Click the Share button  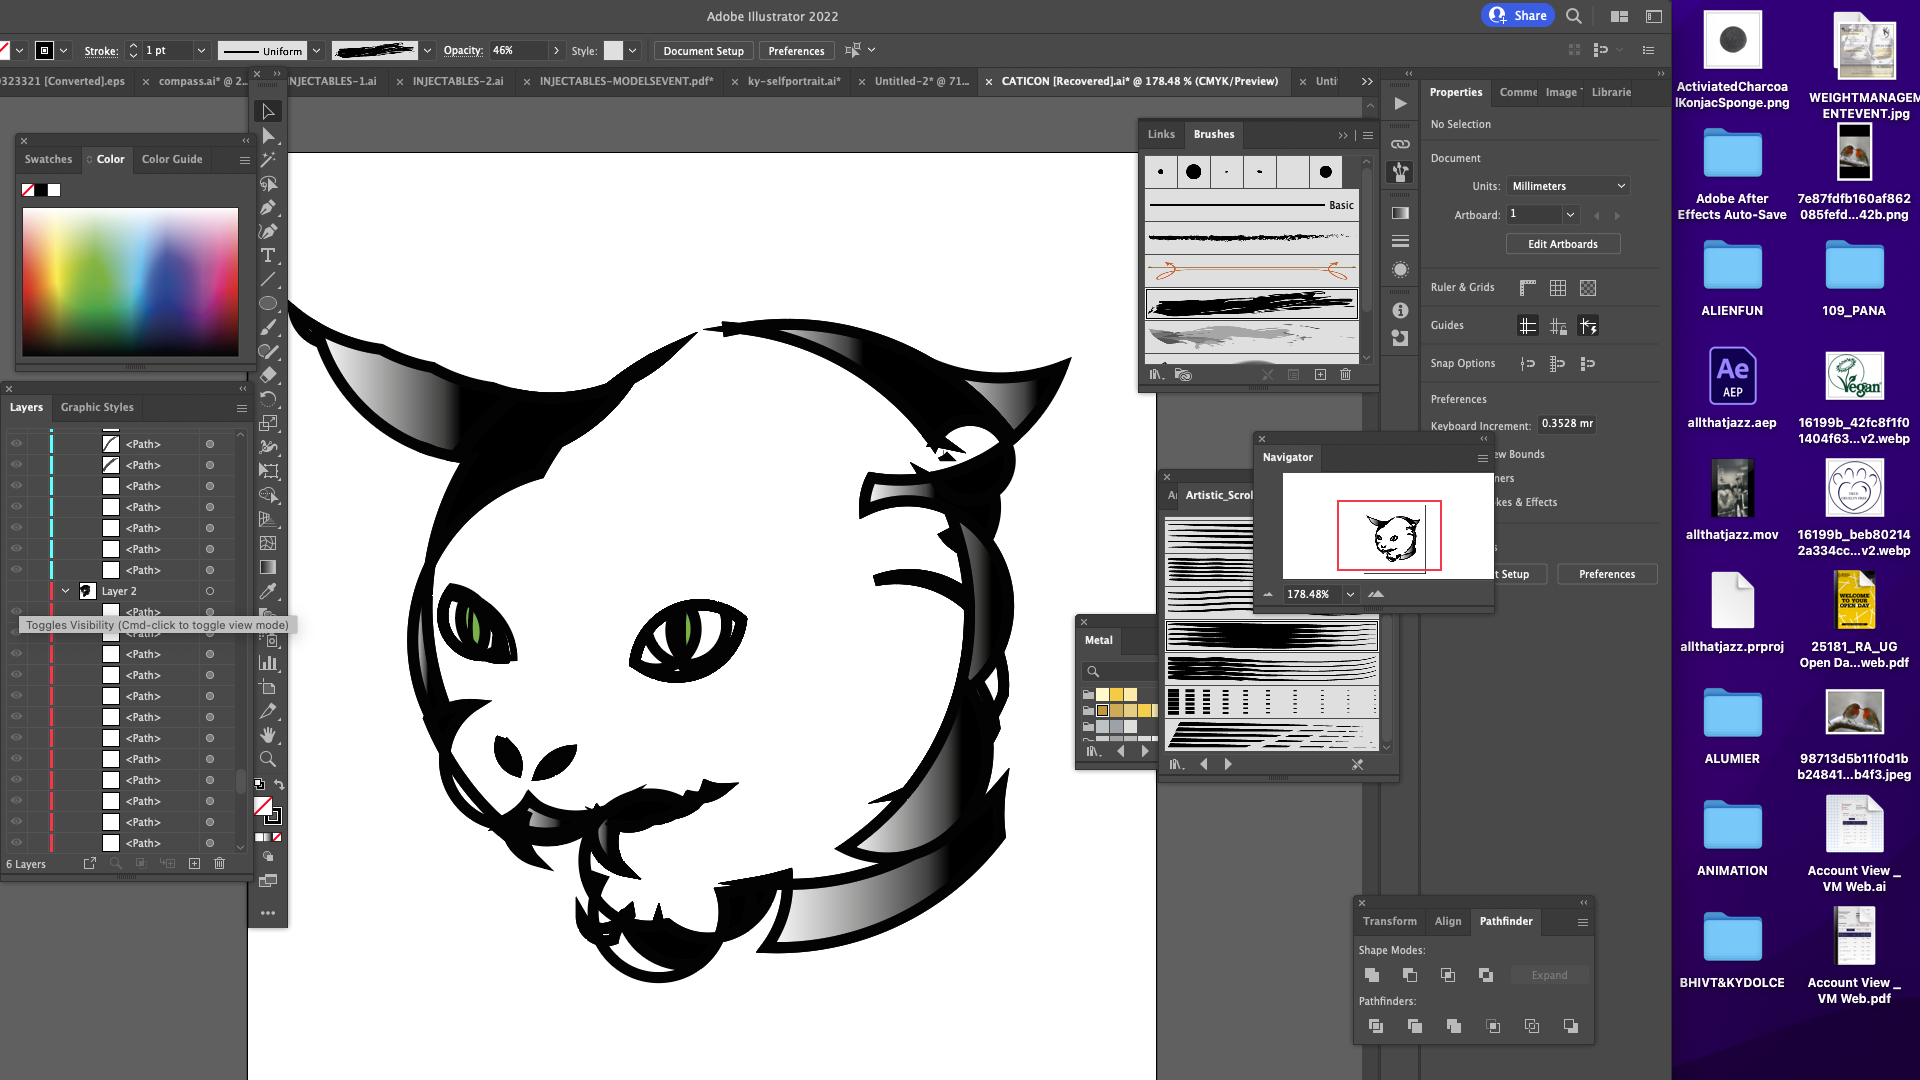(x=1518, y=15)
